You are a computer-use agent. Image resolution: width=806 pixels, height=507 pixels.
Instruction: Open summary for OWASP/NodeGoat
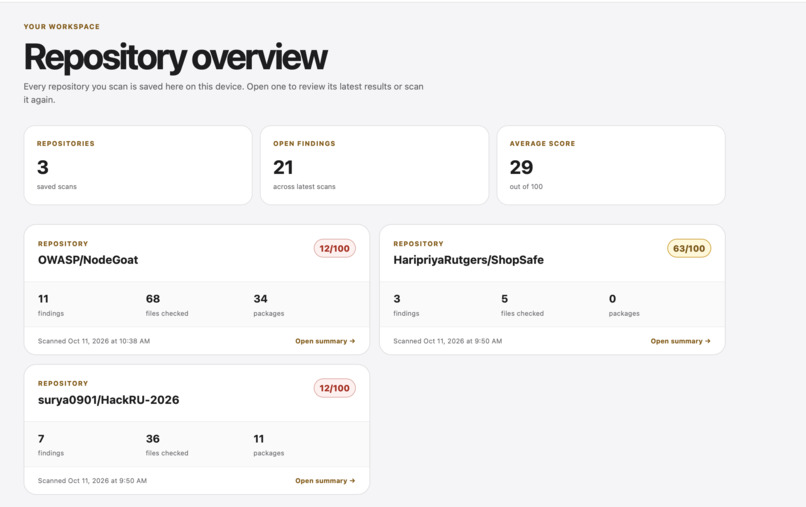(x=325, y=341)
